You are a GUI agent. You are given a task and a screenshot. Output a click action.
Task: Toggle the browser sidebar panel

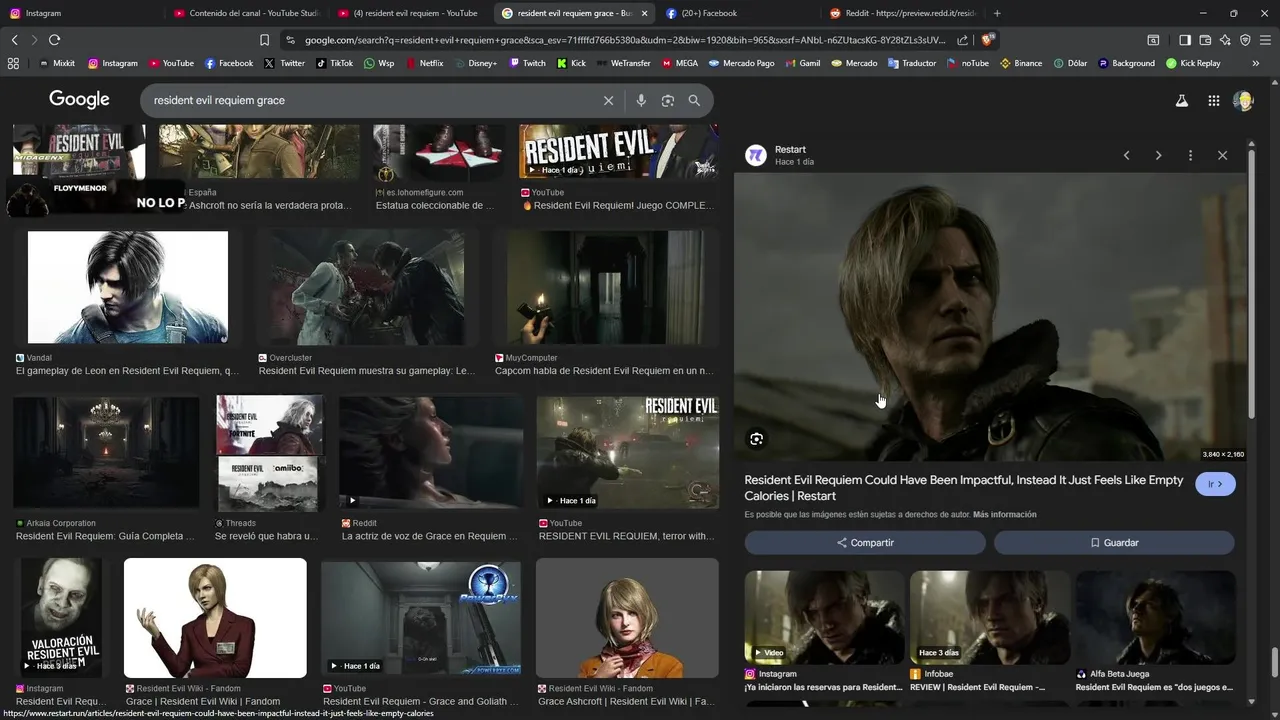click(x=1185, y=40)
